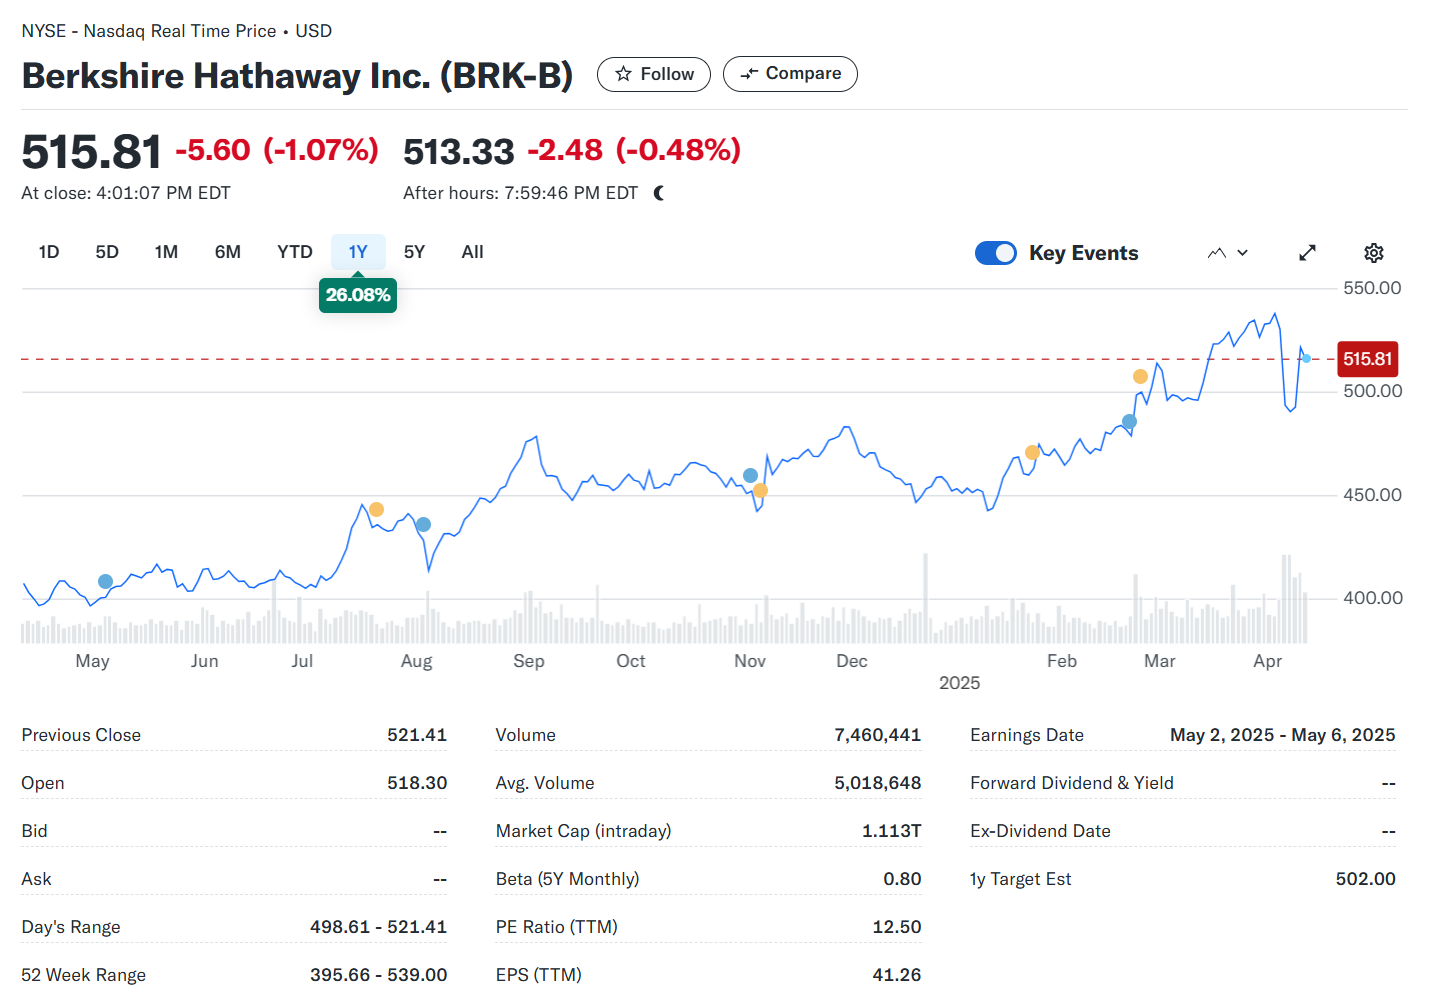This screenshot has height=1001, width=1433.
Task: Click the blue event marker at Aug
Action: point(423,524)
